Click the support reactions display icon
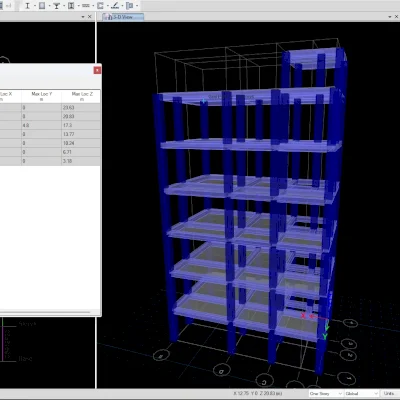400x400 pixels. click(57, 6)
